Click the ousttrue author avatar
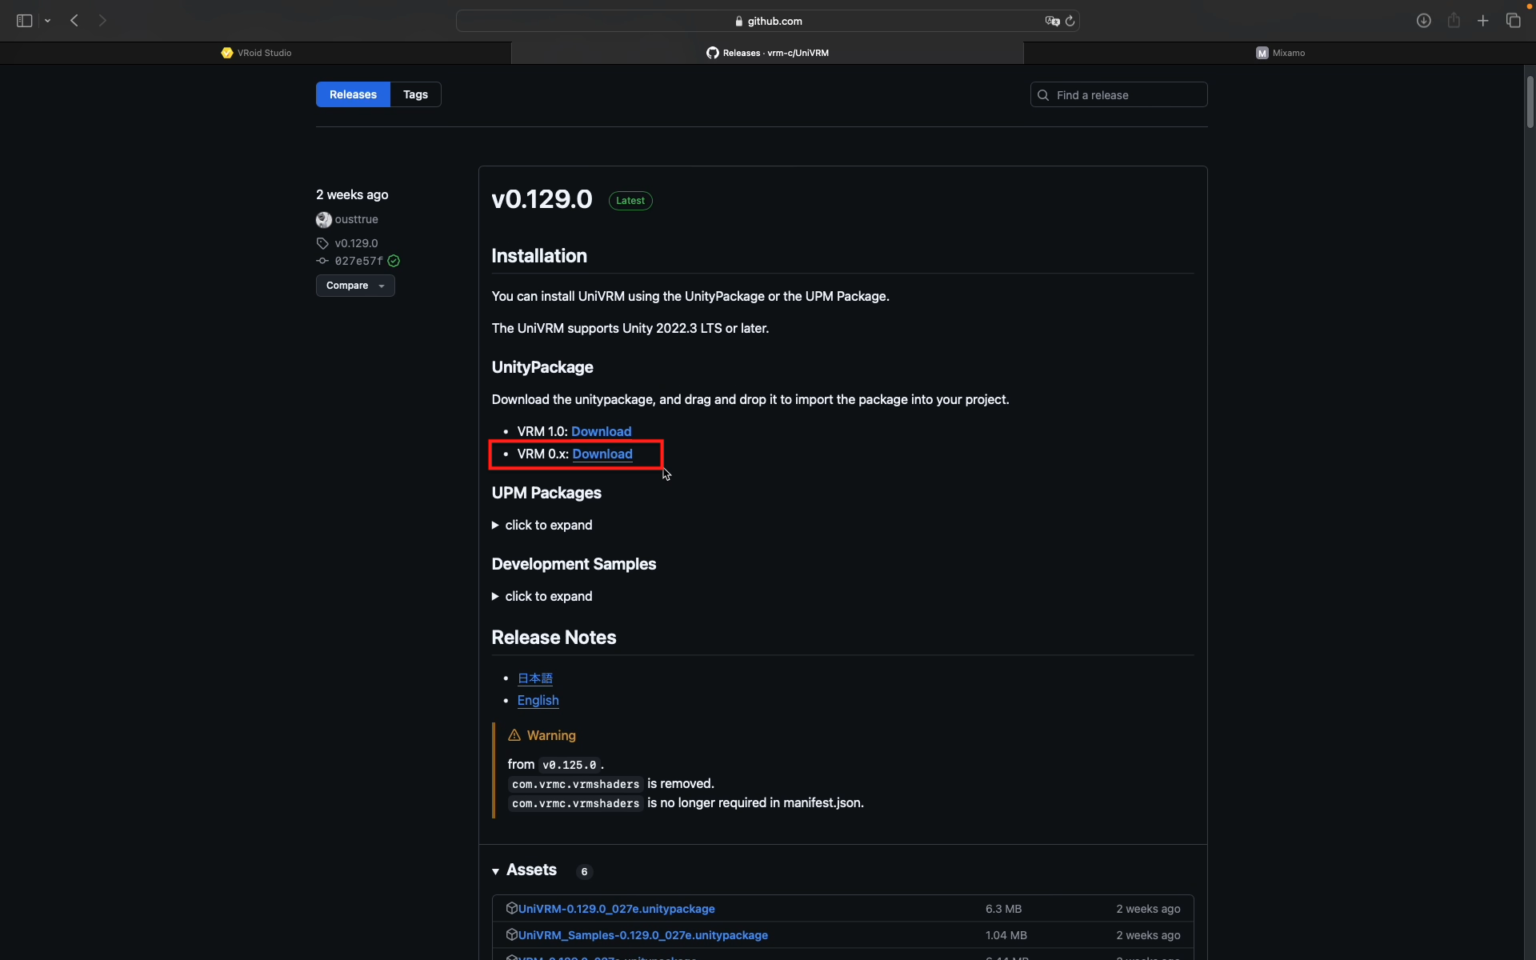 tap(324, 220)
